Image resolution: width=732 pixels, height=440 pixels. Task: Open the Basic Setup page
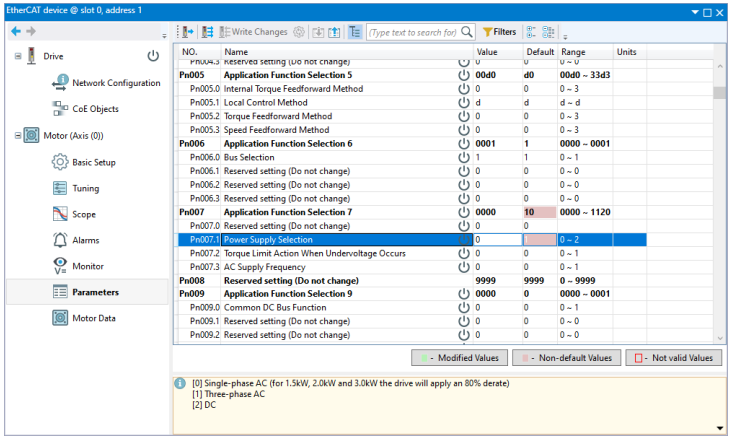(x=94, y=162)
